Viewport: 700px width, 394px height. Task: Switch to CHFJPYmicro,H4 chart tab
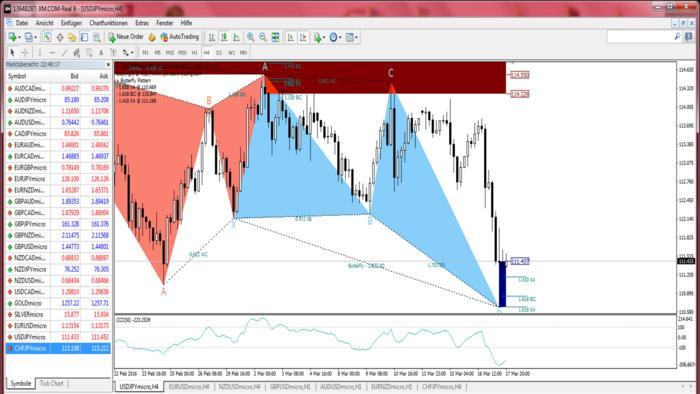442,386
